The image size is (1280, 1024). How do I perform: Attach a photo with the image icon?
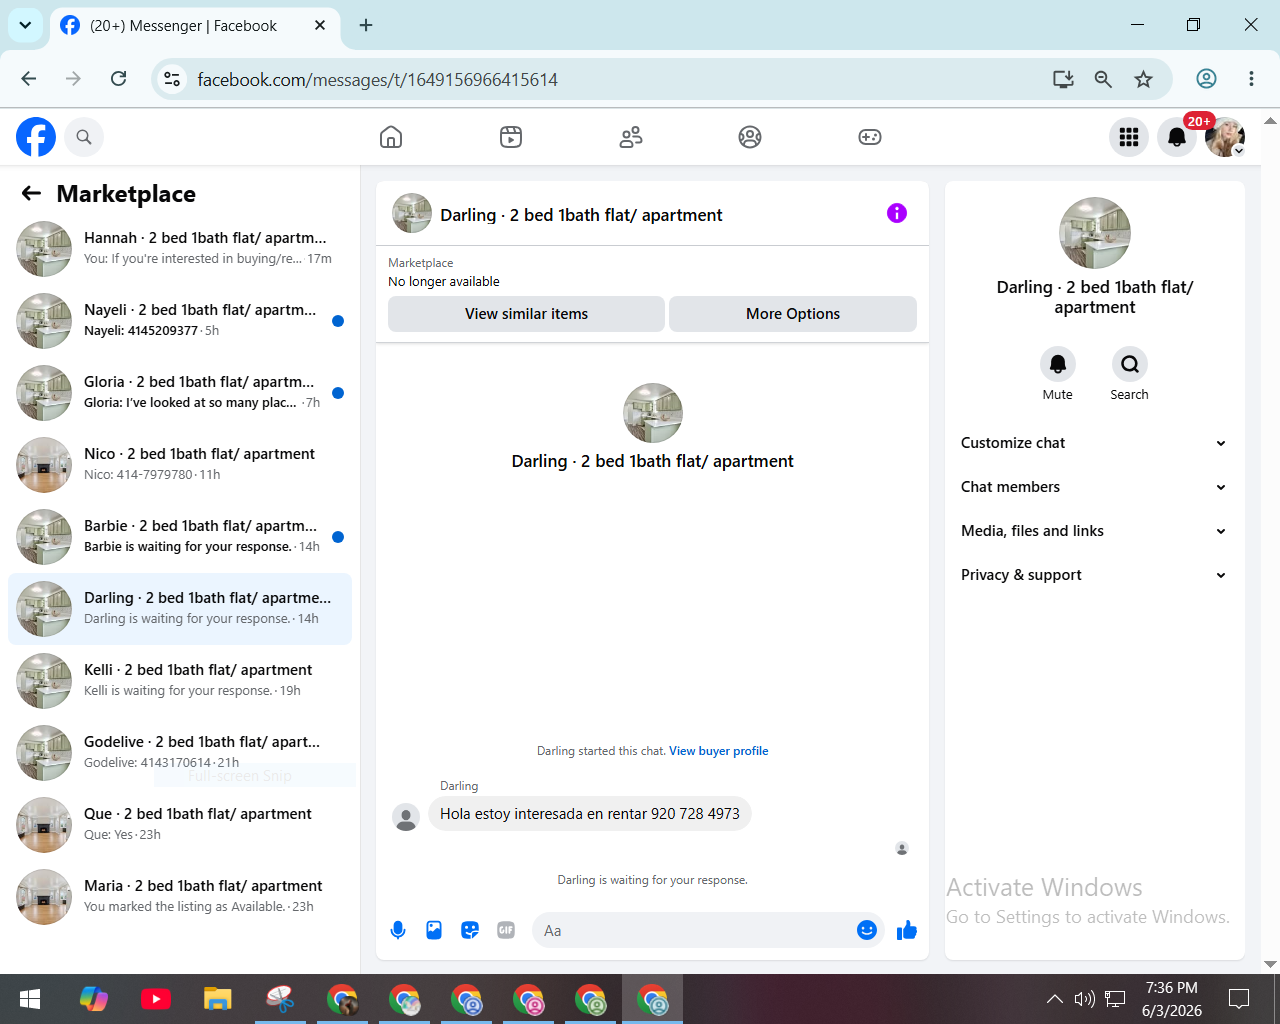tap(434, 930)
